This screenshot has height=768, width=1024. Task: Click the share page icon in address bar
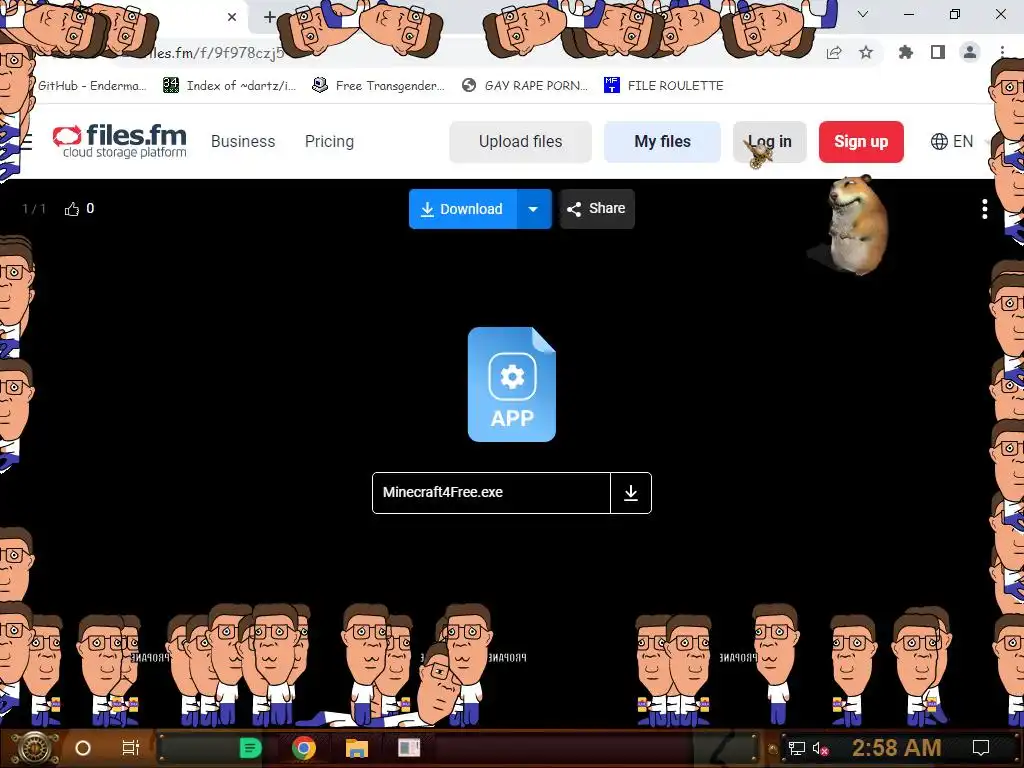pyautogui.click(x=834, y=53)
